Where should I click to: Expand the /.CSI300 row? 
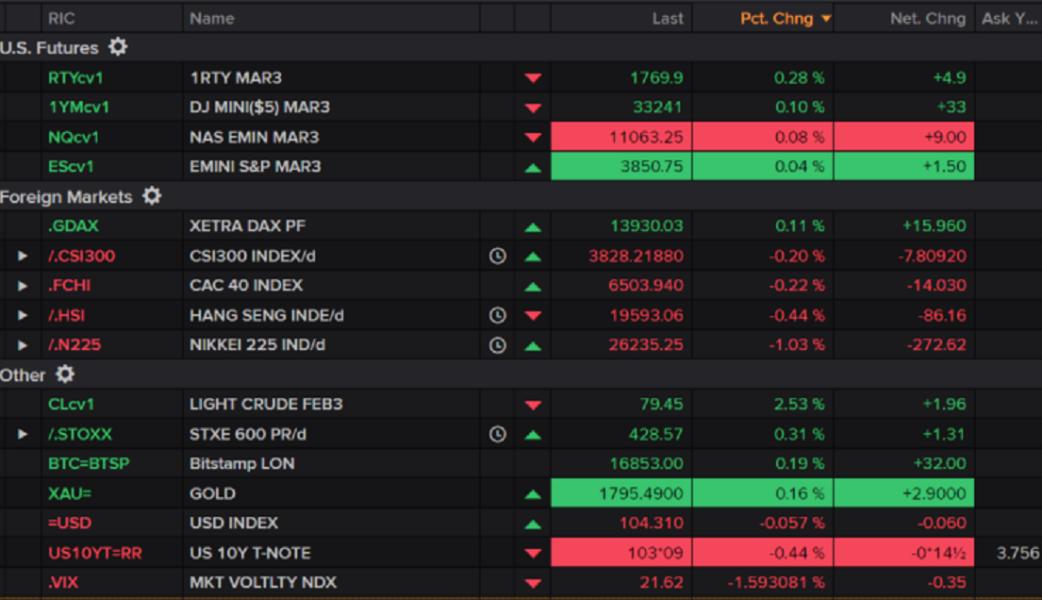23,256
